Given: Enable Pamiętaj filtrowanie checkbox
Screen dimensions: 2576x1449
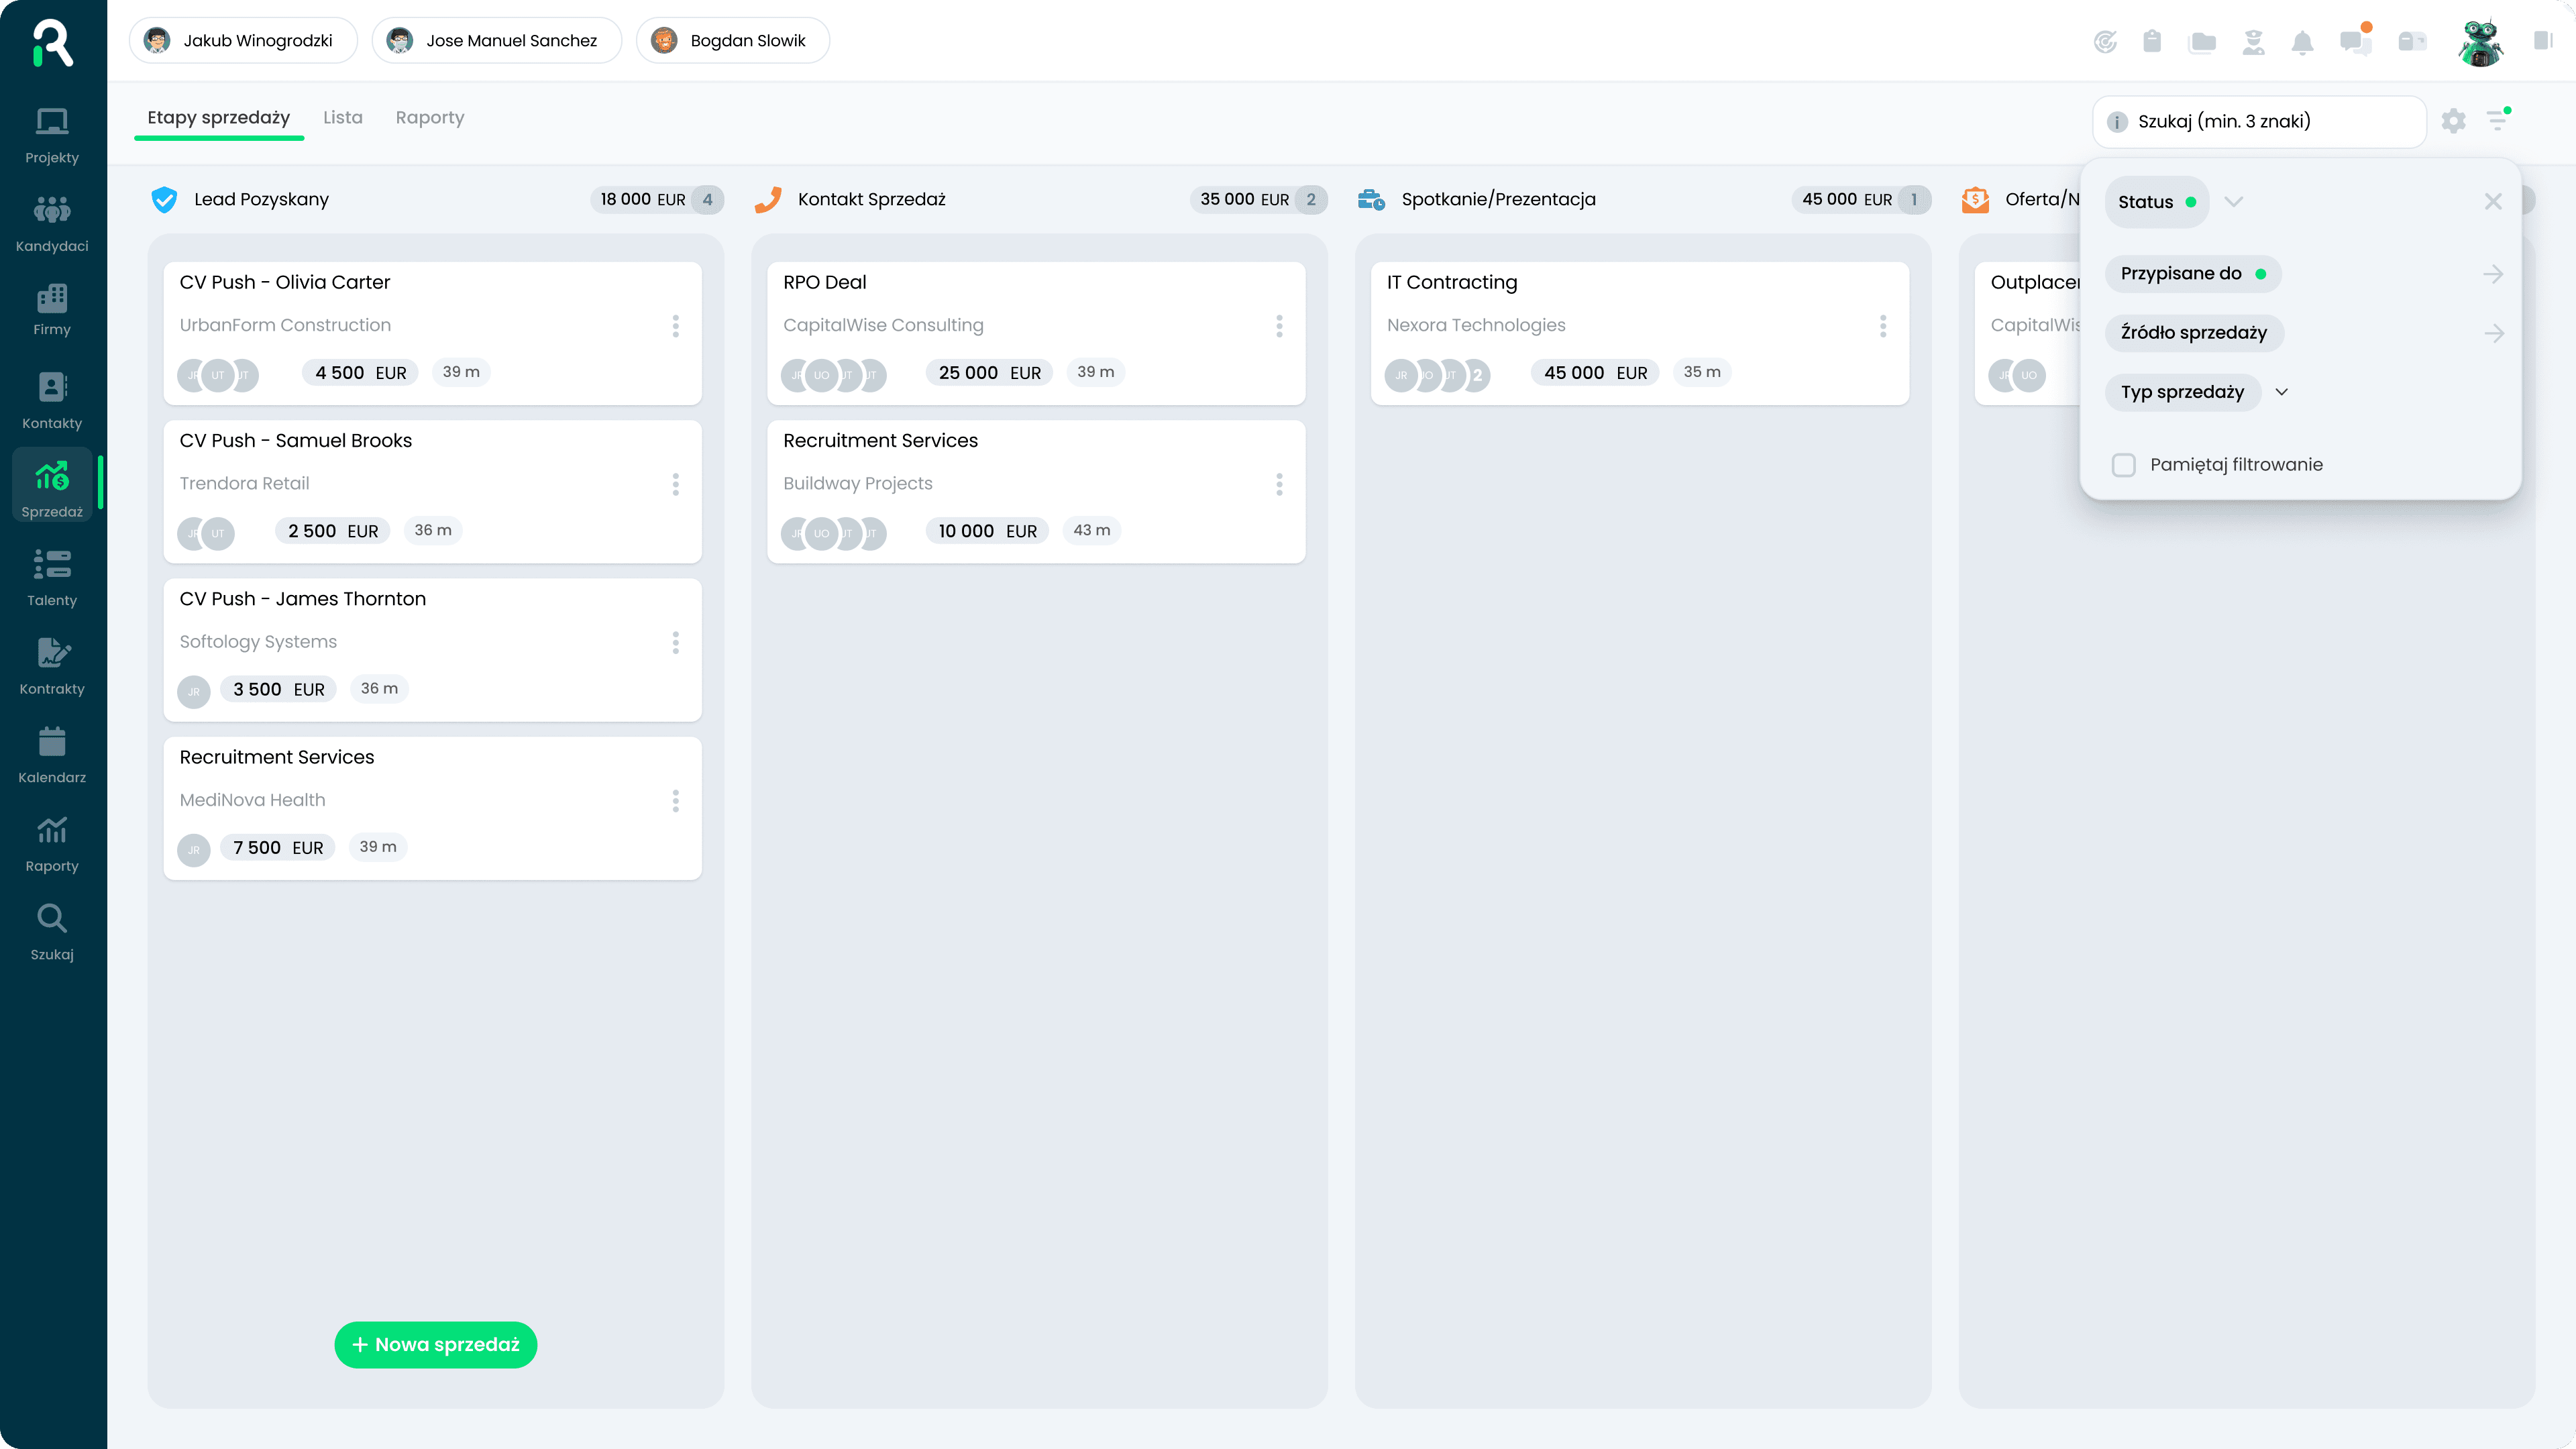Looking at the screenshot, I should pos(2124,465).
